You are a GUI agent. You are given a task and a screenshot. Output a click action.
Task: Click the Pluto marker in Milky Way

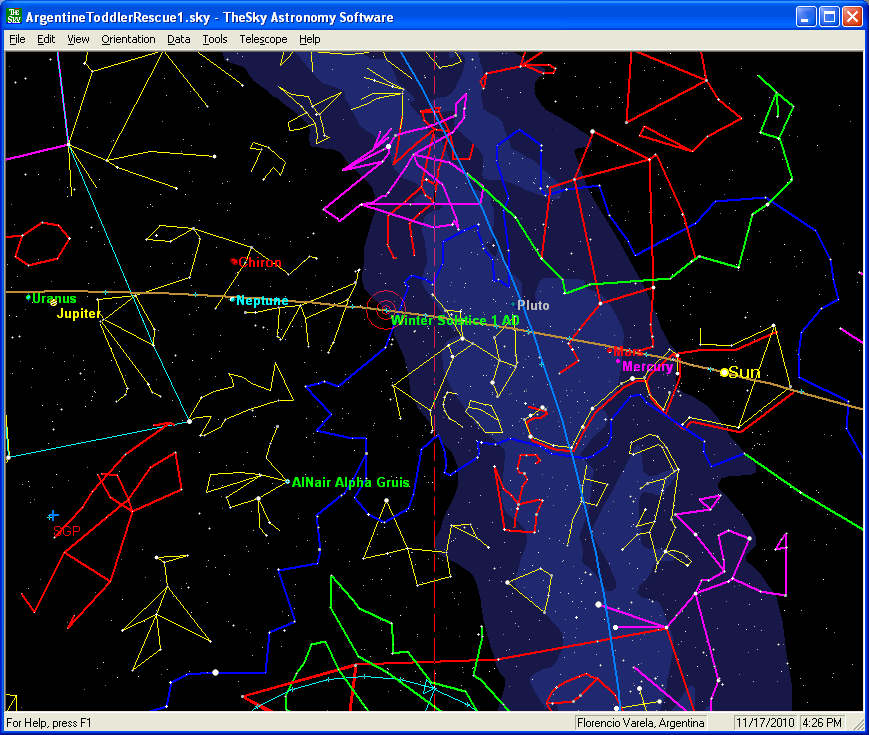tap(516, 304)
